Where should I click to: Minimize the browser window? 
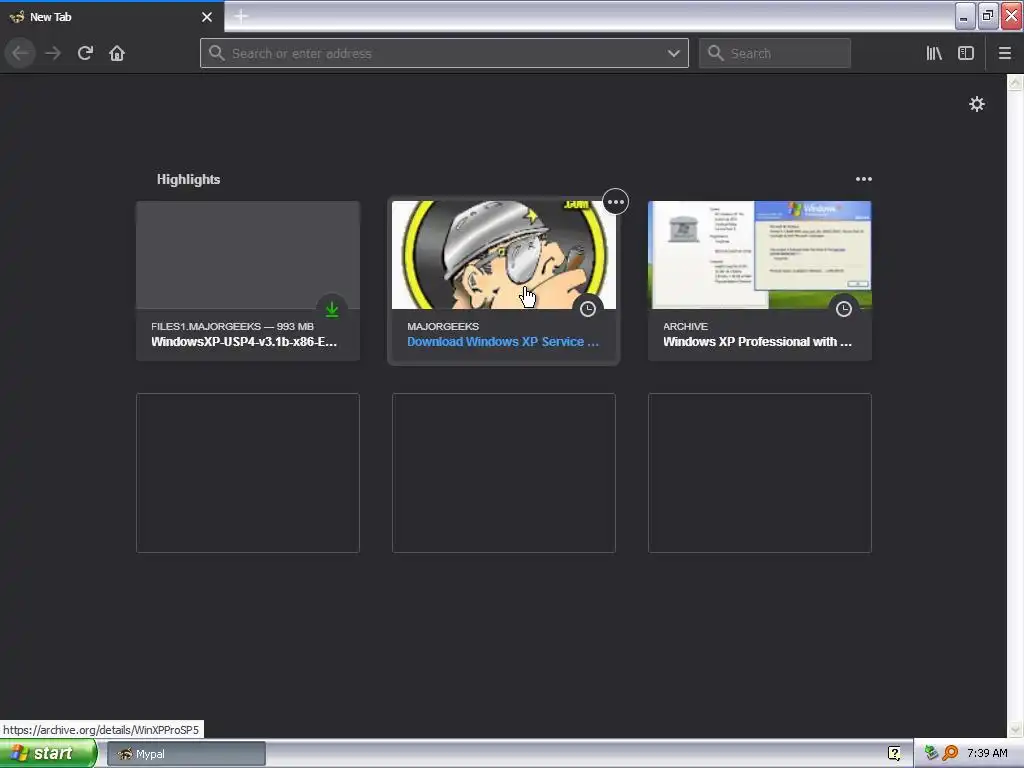(964, 16)
